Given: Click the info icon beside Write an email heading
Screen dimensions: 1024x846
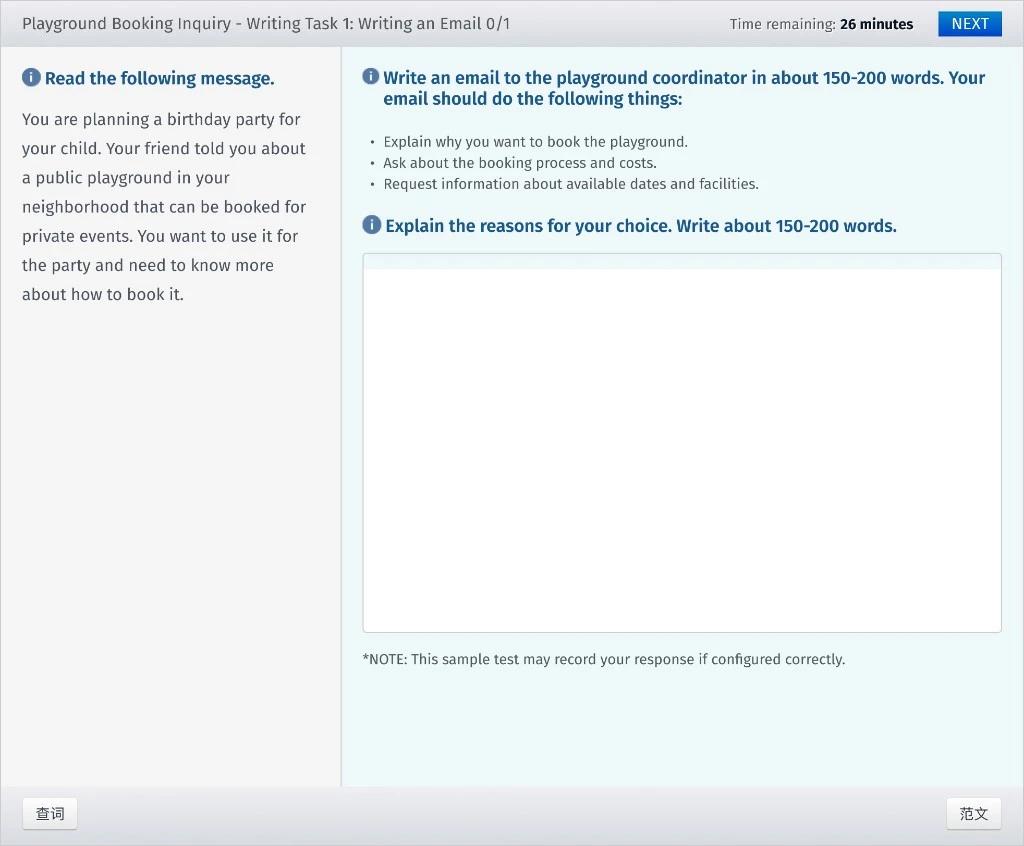Looking at the screenshot, I should click(371, 77).
